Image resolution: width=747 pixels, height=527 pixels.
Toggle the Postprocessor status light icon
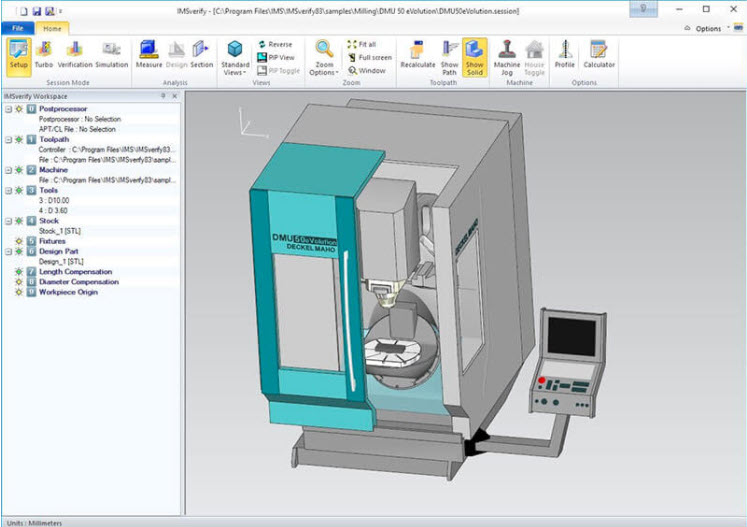coord(19,109)
